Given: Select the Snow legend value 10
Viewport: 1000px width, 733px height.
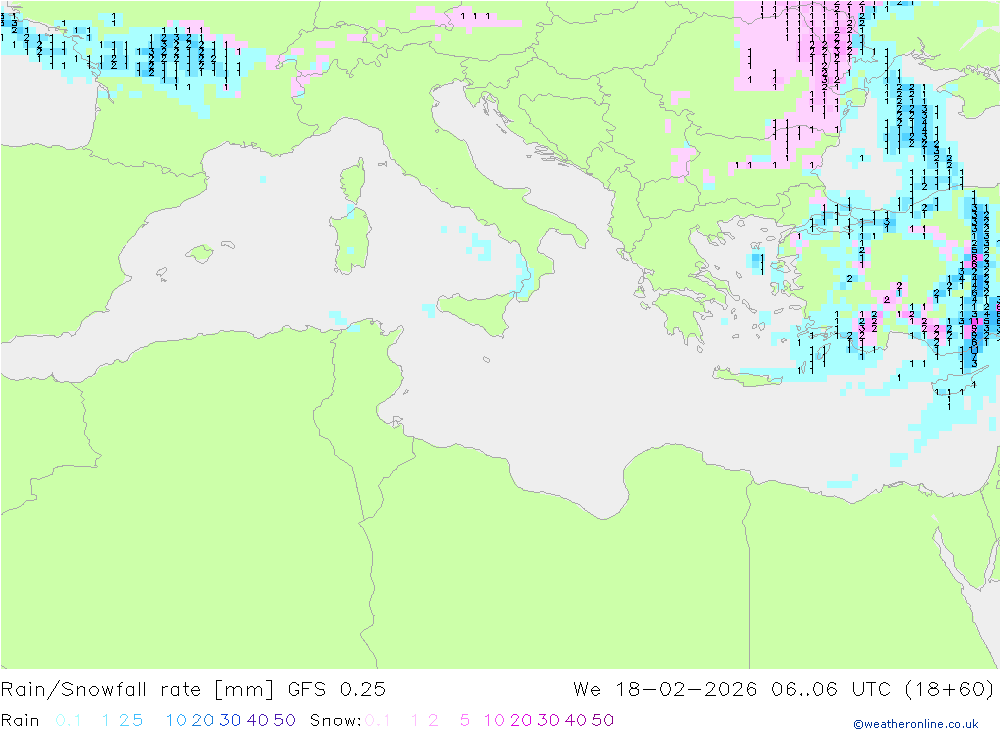Looking at the screenshot, I should pyautogui.click(x=494, y=720).
